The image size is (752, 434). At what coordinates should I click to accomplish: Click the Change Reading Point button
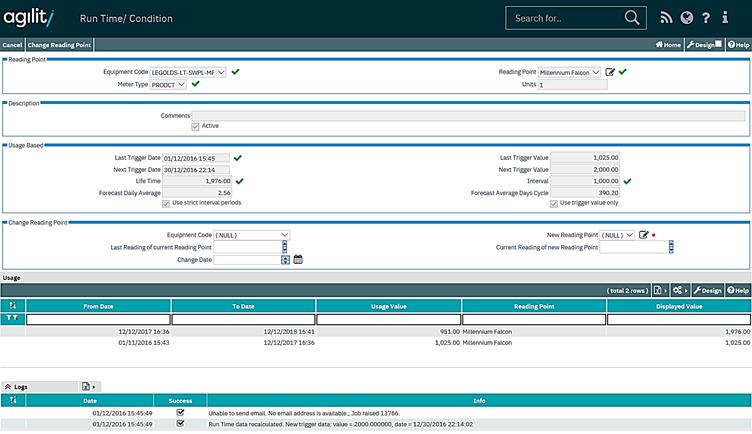click(58, 45)
